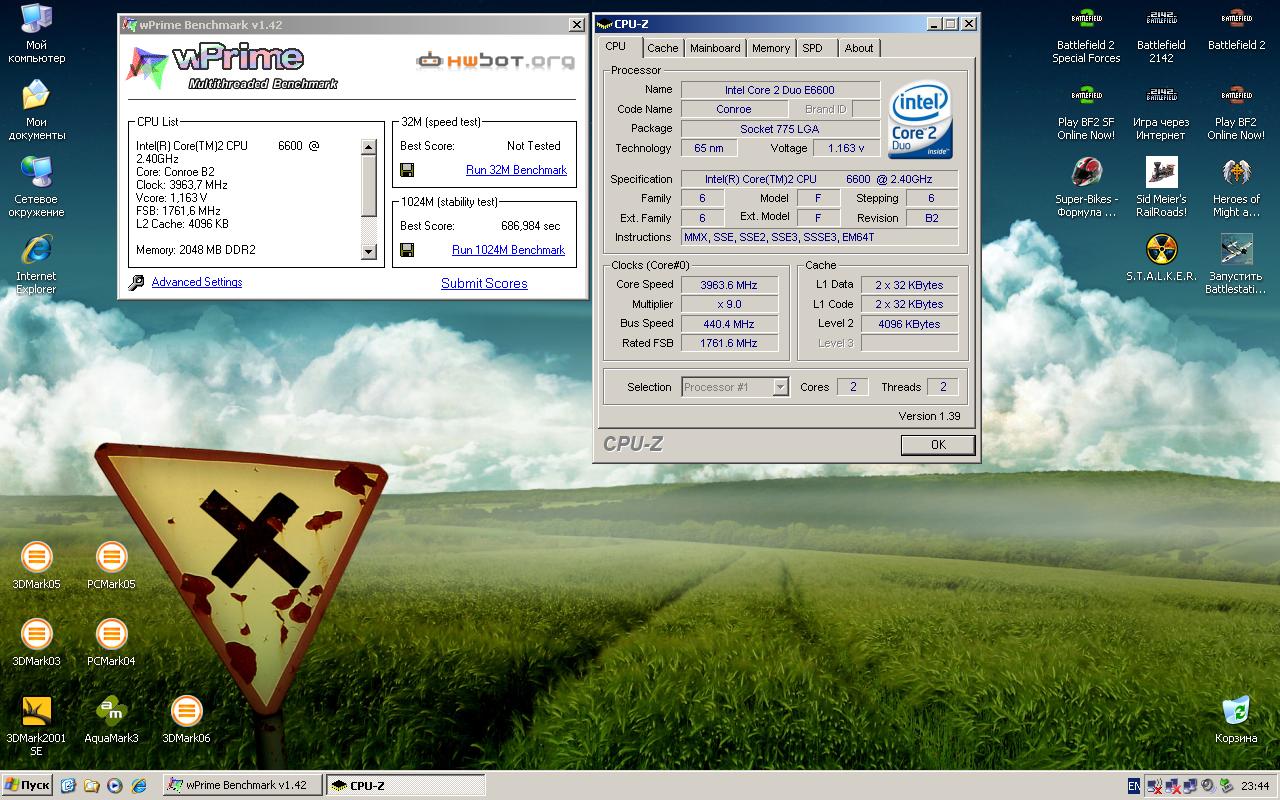The image size is (1280, 800).
Task: Click the Name field Intel Core 2 Duo E6600
Action: pyautogui.click(x=780, y=90)
